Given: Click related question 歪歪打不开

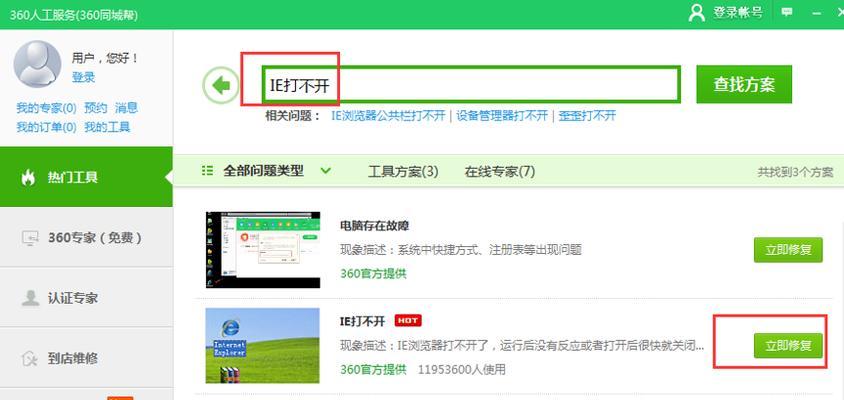Looking at the screenshot, I should 587,116.
